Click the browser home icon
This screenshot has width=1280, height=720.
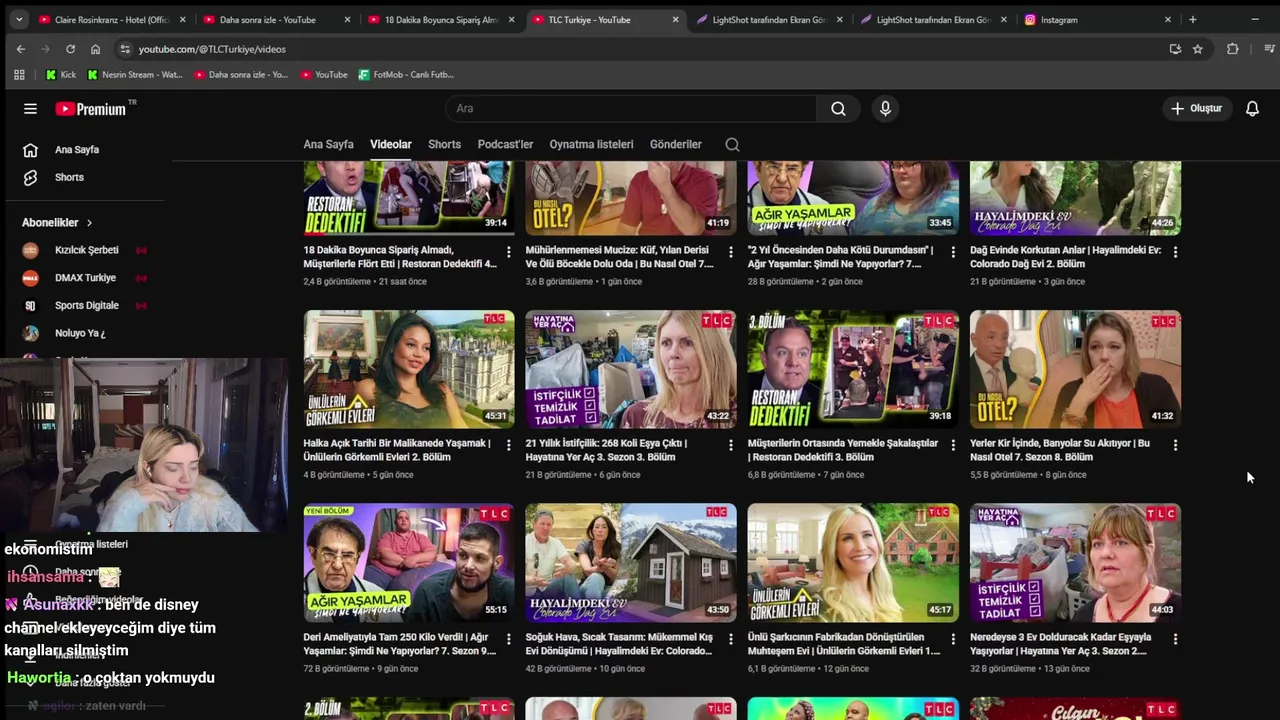tap(95, 49)
